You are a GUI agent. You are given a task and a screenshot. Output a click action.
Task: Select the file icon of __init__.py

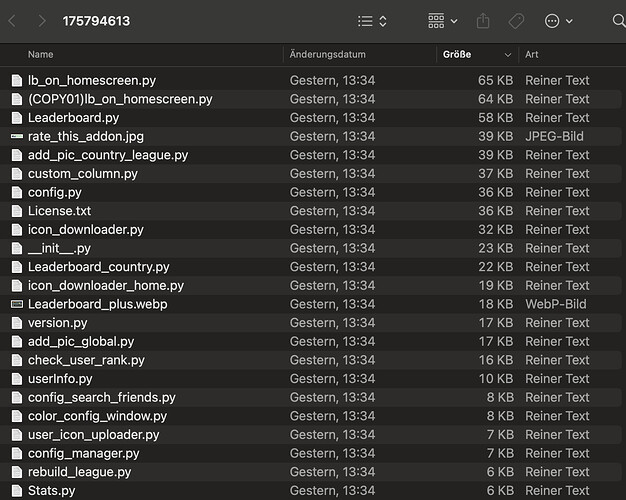click(17, 248)
